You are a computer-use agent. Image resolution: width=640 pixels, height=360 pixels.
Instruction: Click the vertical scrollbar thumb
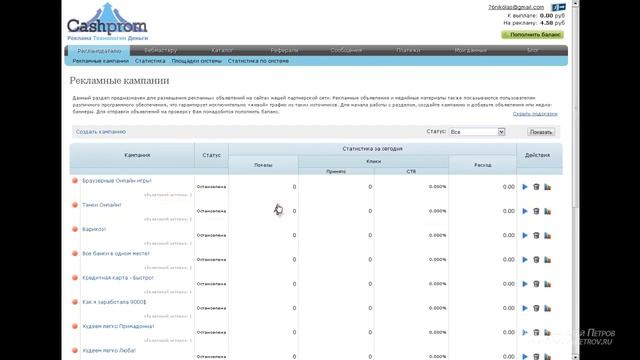tap(575, 107)
